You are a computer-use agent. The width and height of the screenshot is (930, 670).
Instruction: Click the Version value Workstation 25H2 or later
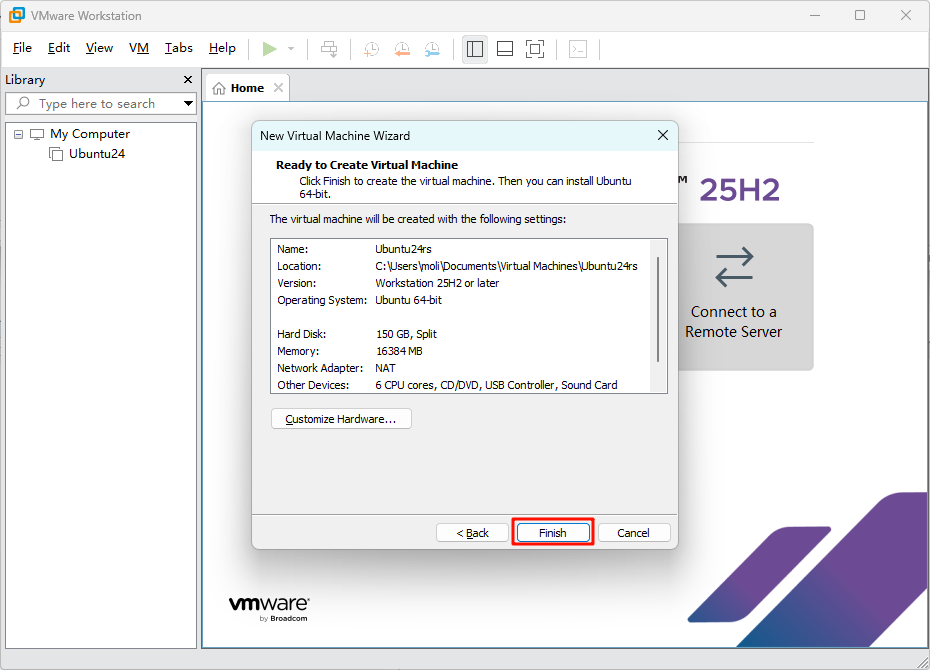[437, 283]
